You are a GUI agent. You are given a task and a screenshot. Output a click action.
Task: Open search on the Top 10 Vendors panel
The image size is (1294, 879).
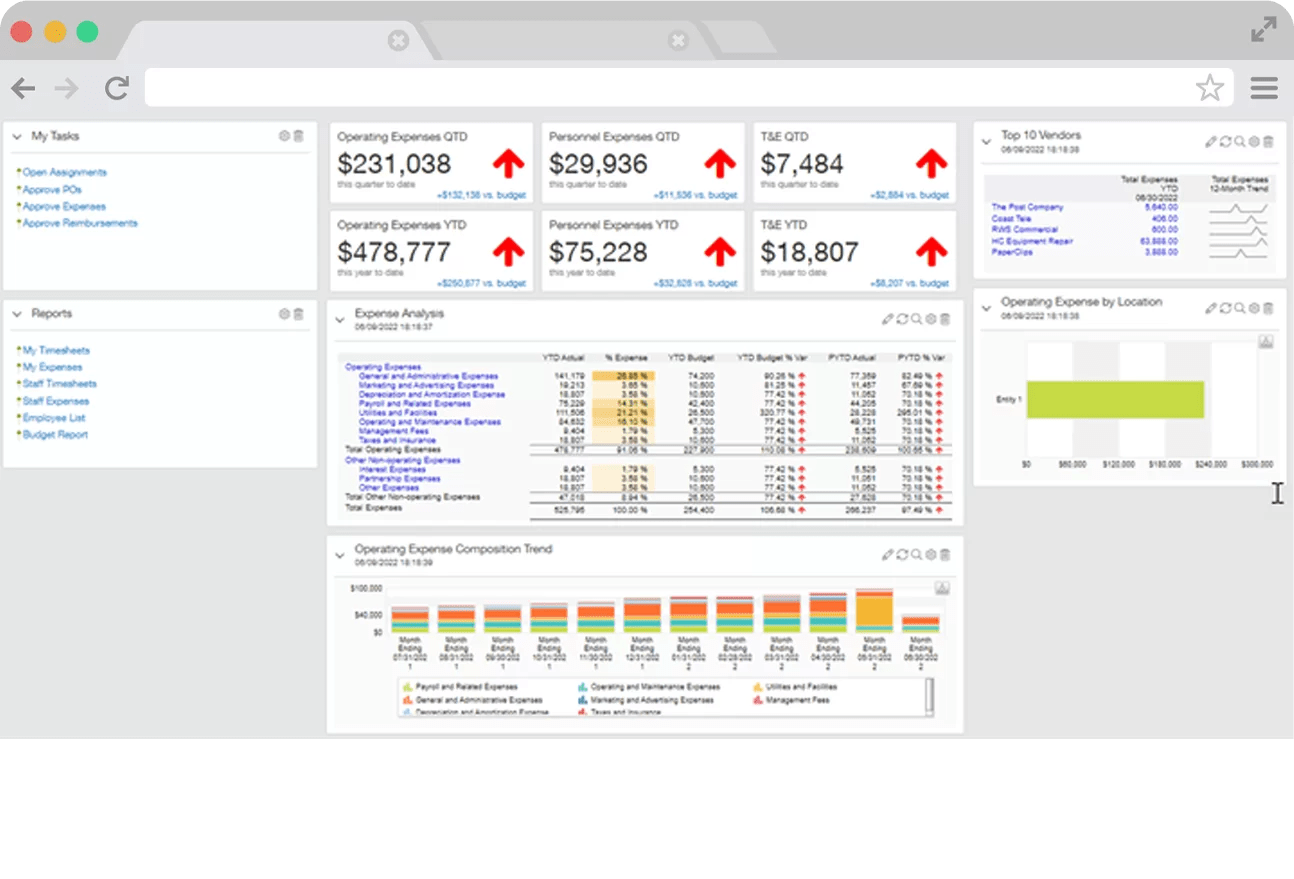pyautogui.click(x=1239, y=140)
